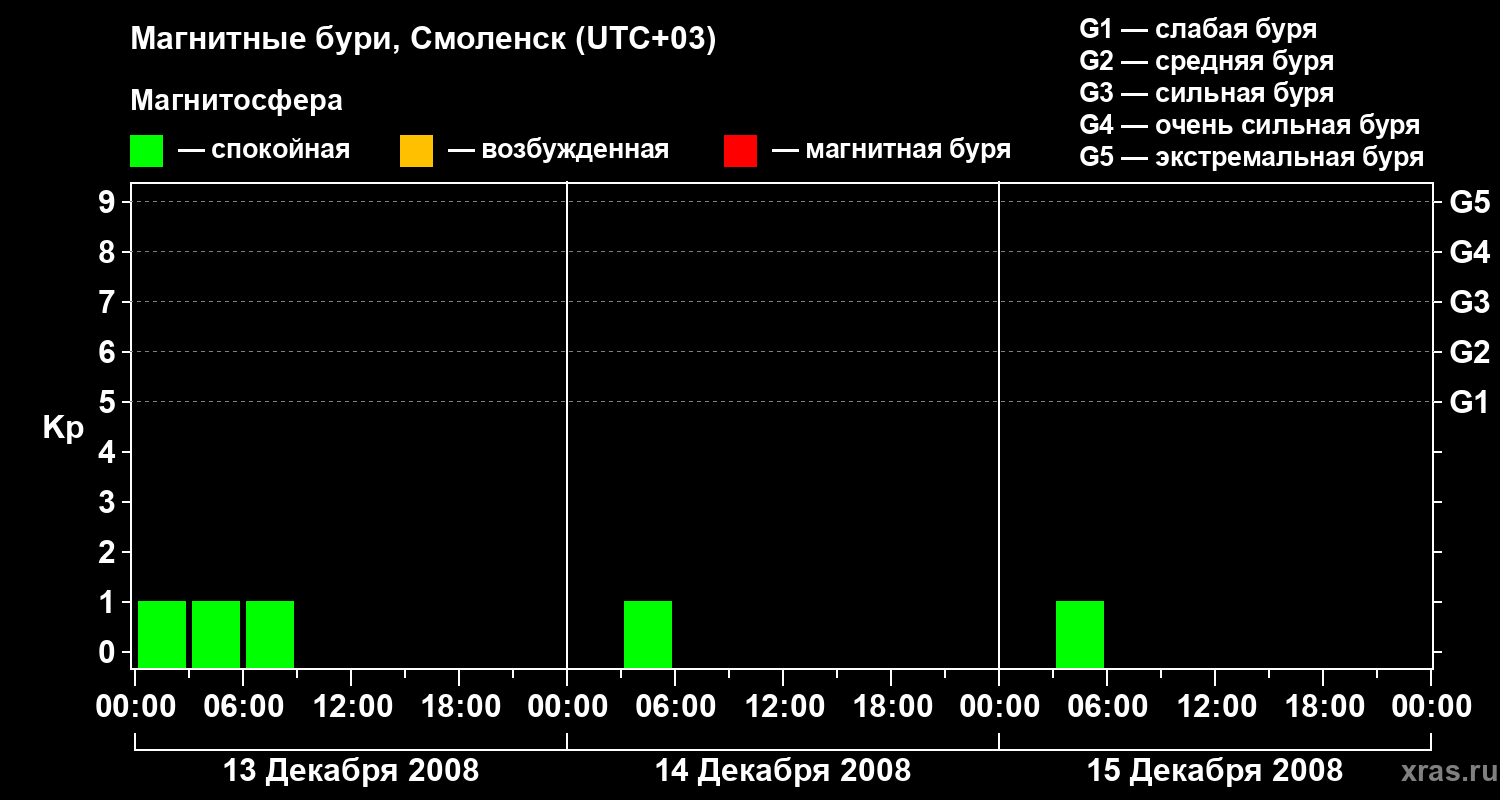The height and width of the screenshot is (800, 1500).
Task: Click the "14 Декабря 2008" date label
Action: click(x=783, y=771)
